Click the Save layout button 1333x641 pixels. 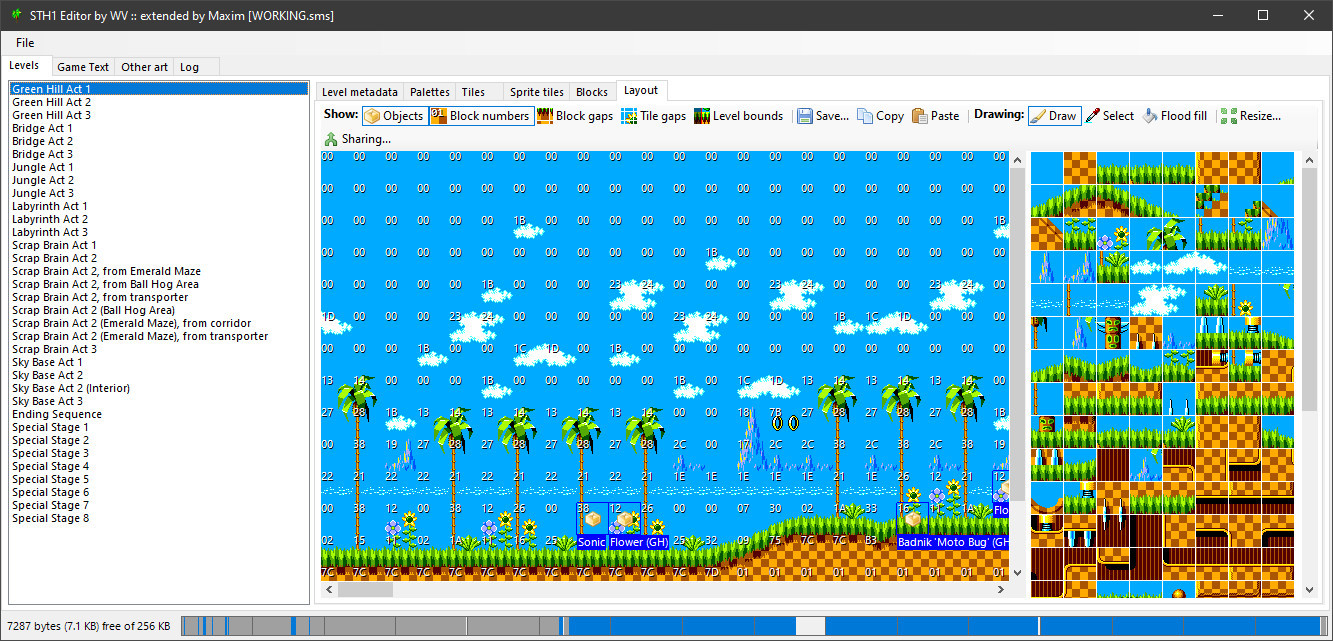tap(823, 116)
